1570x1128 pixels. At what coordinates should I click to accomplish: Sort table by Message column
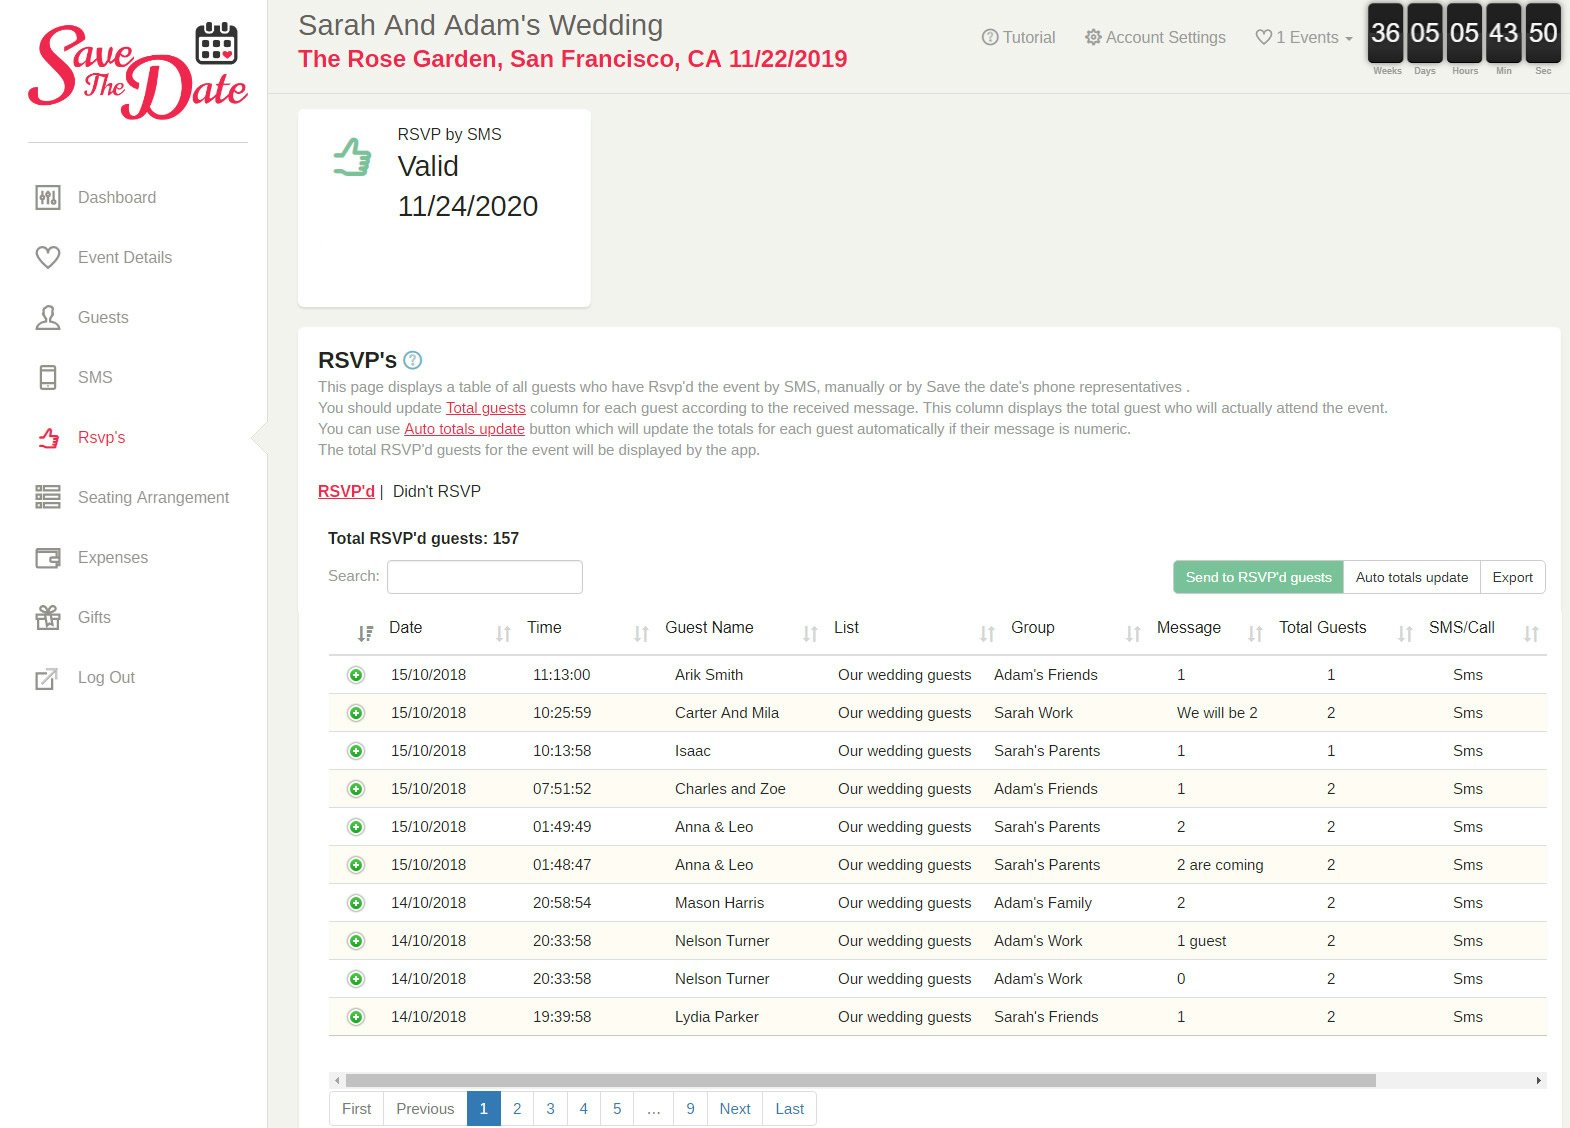tap(1188, 628)
